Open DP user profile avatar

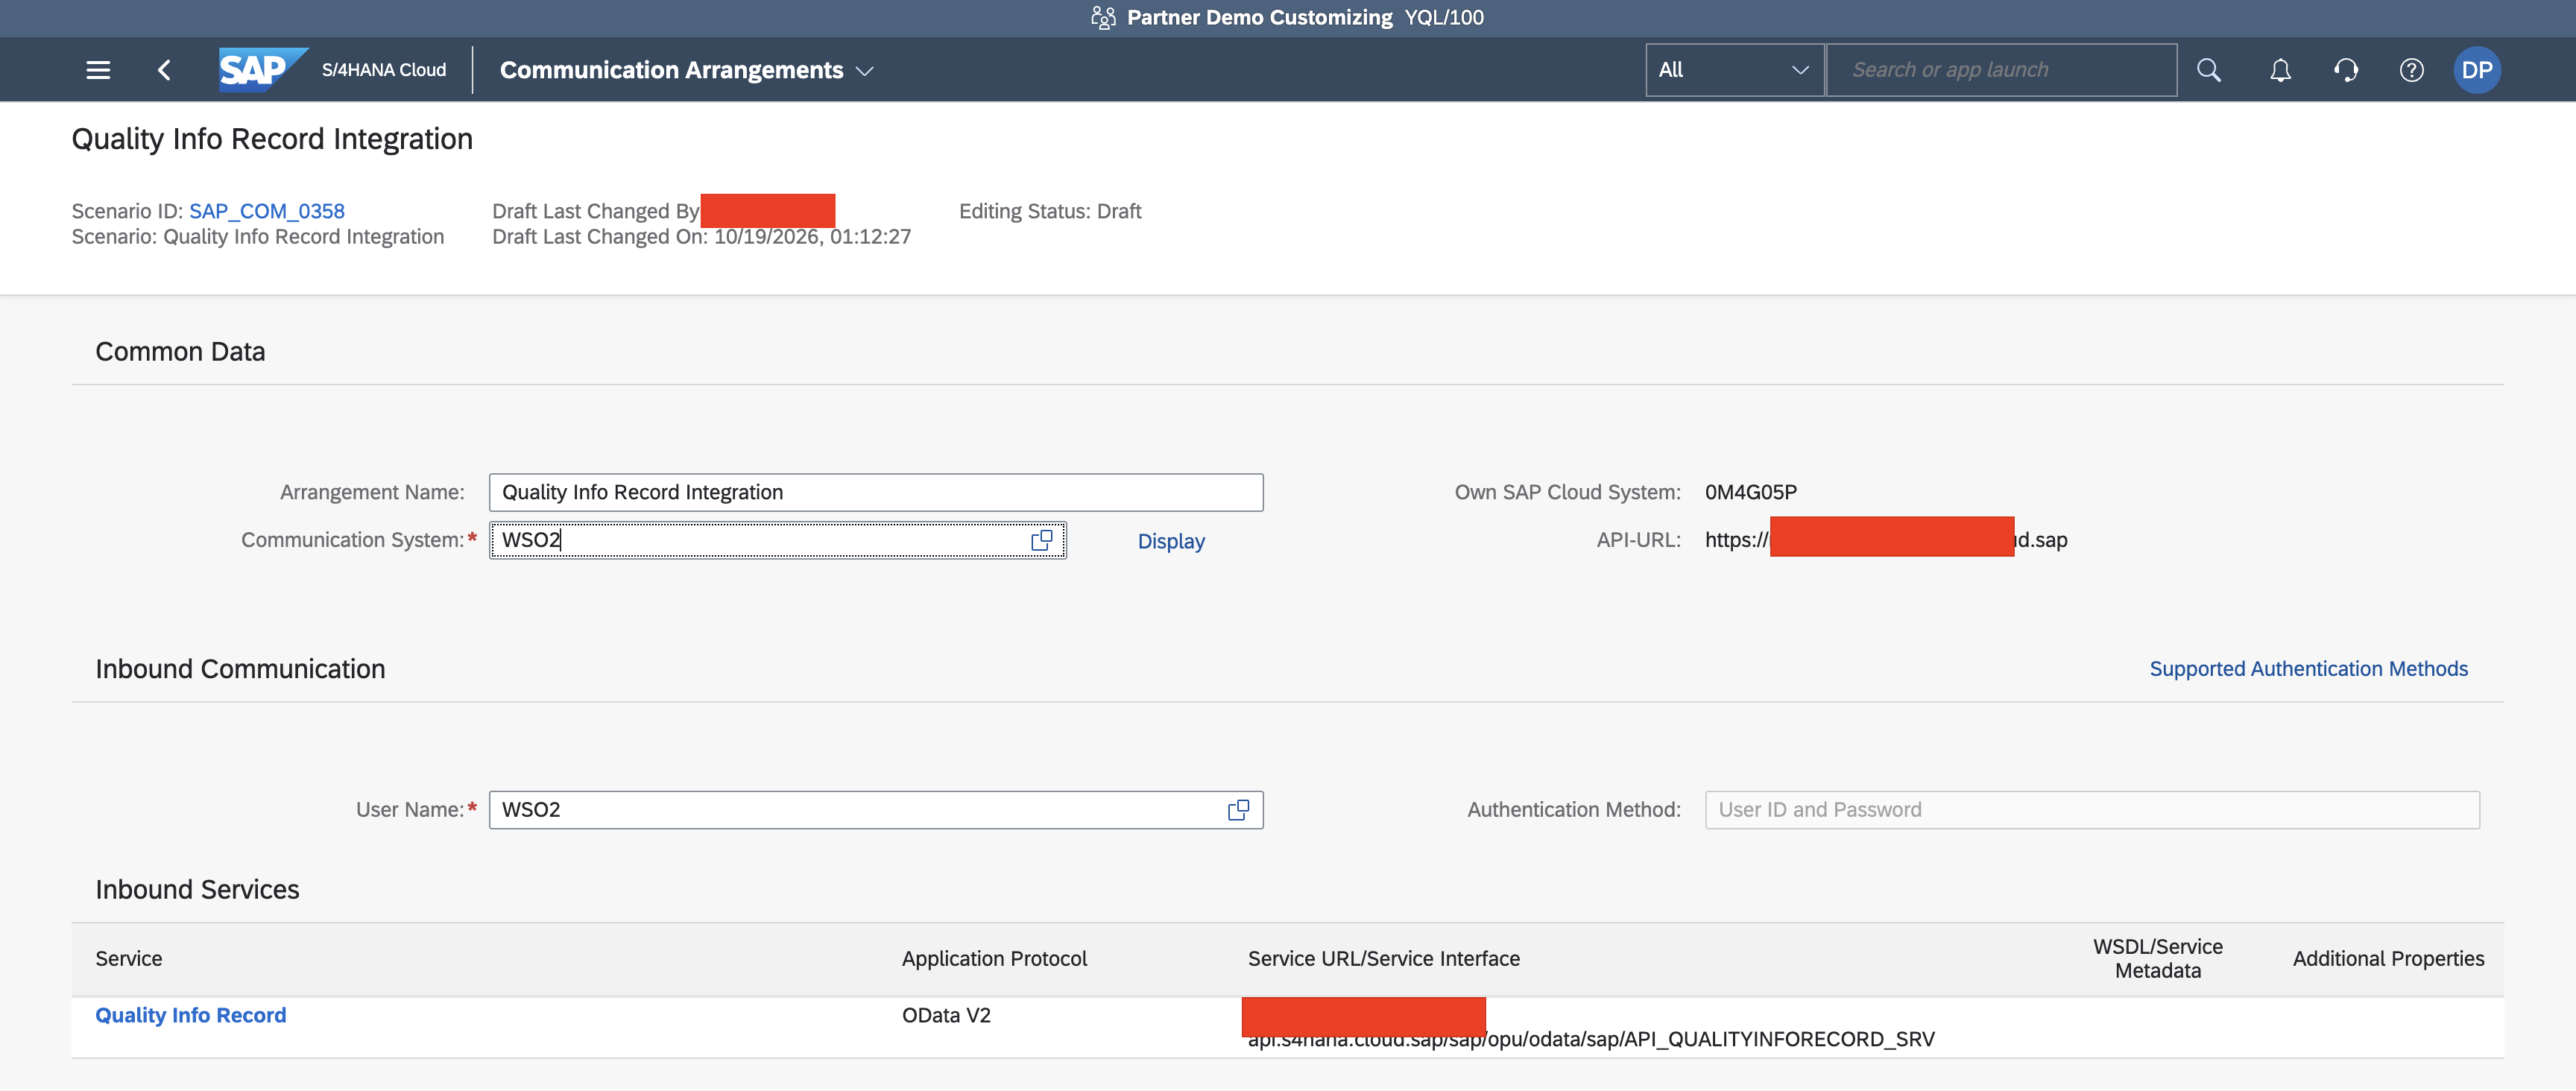pos(2477,70)
